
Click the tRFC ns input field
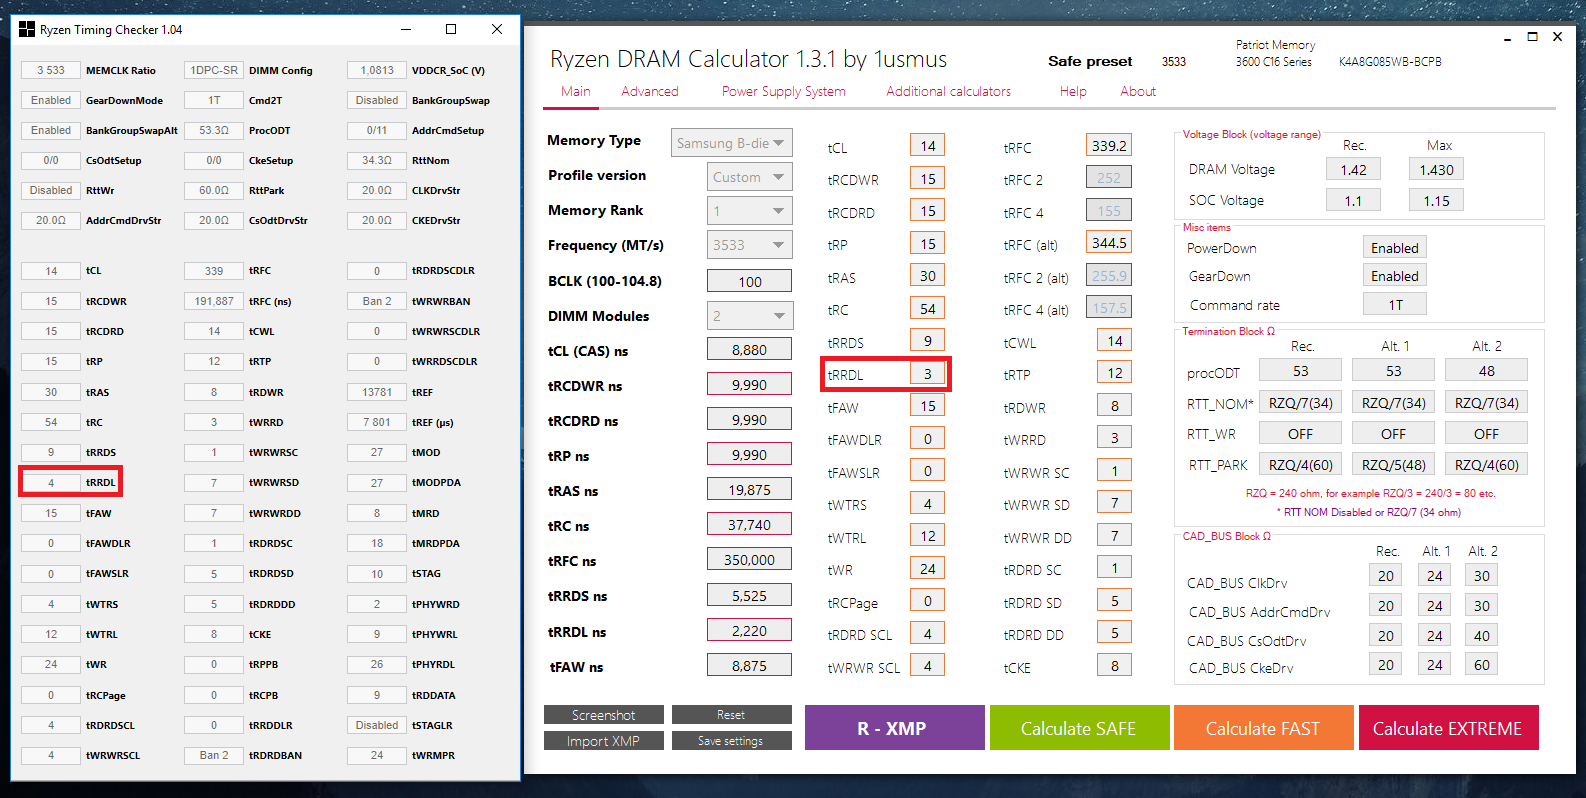point(749,560)
